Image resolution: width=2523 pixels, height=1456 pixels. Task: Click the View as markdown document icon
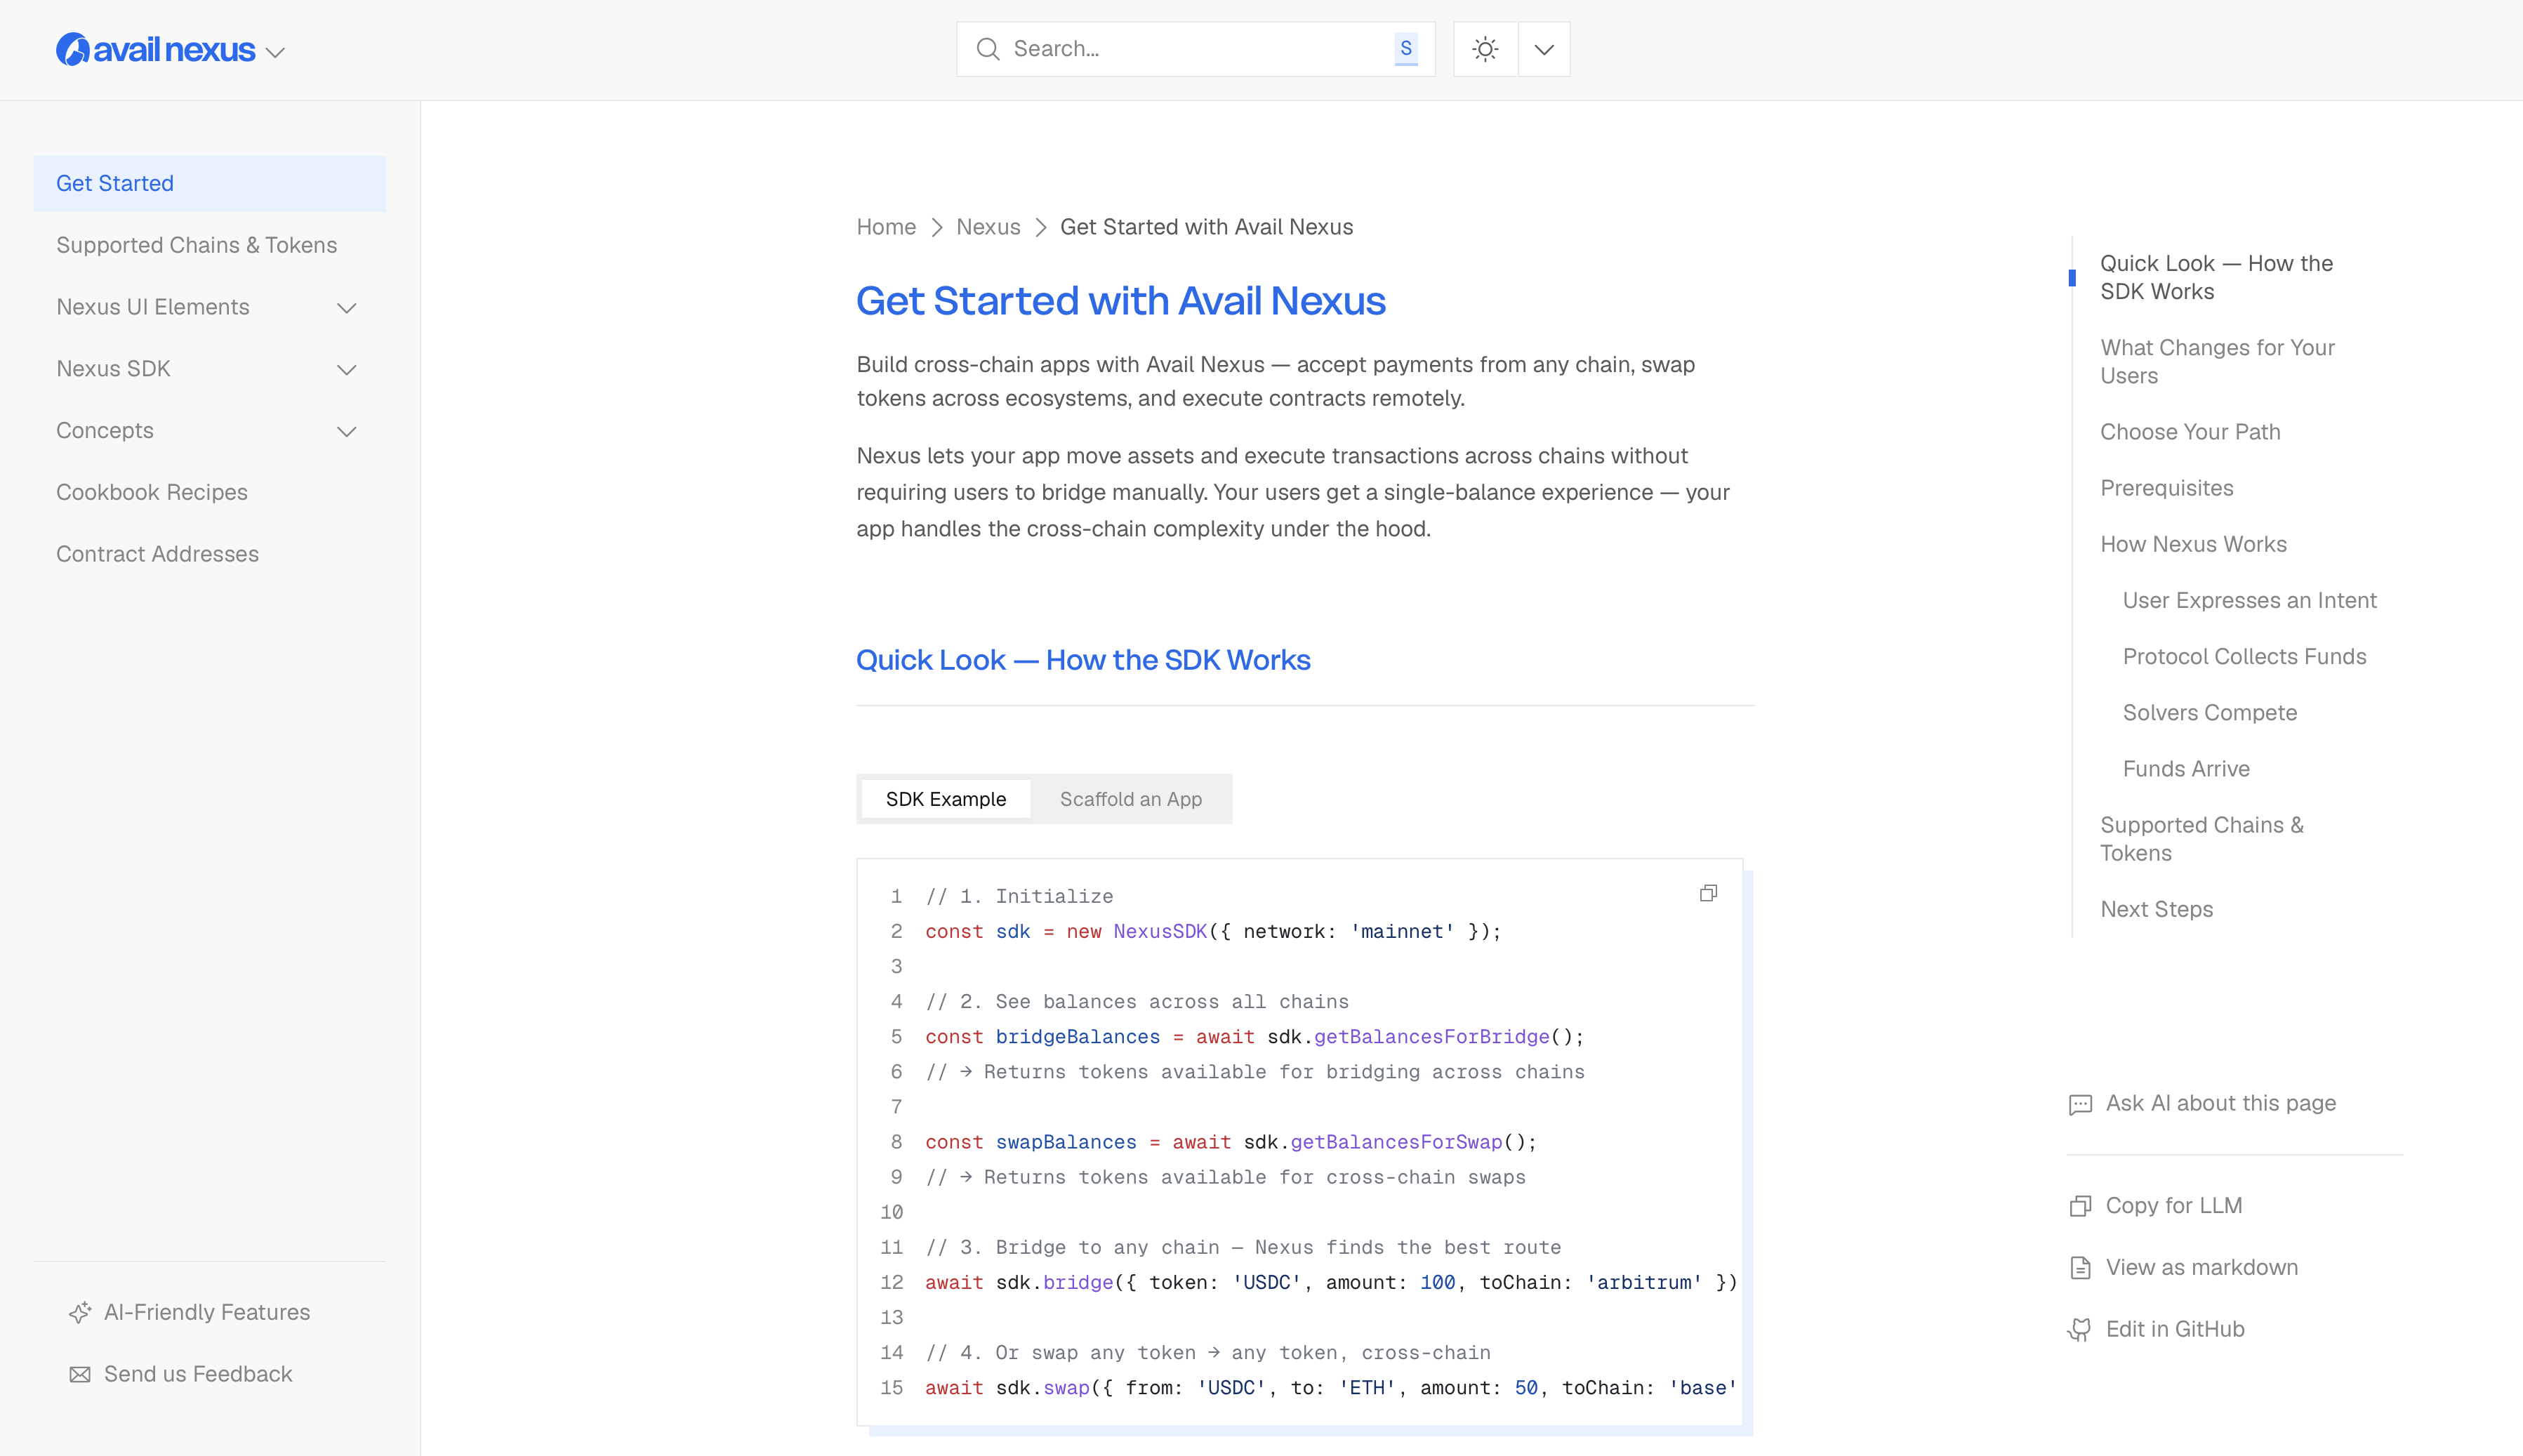(2080, 1268)
